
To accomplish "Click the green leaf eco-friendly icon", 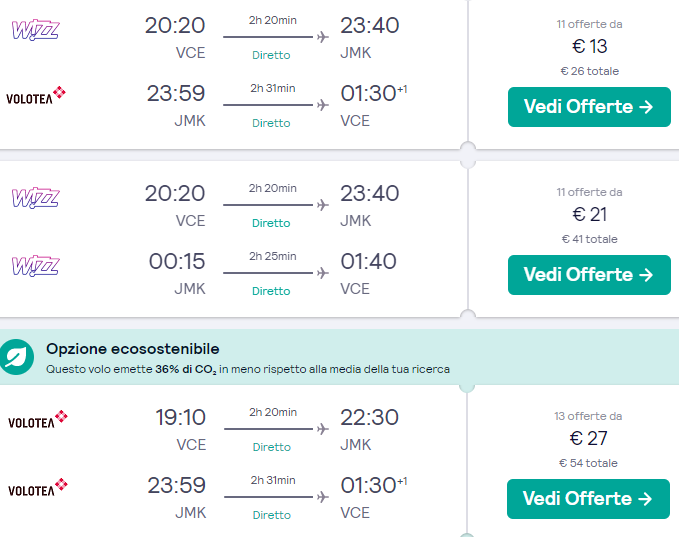I will point(17,357).
